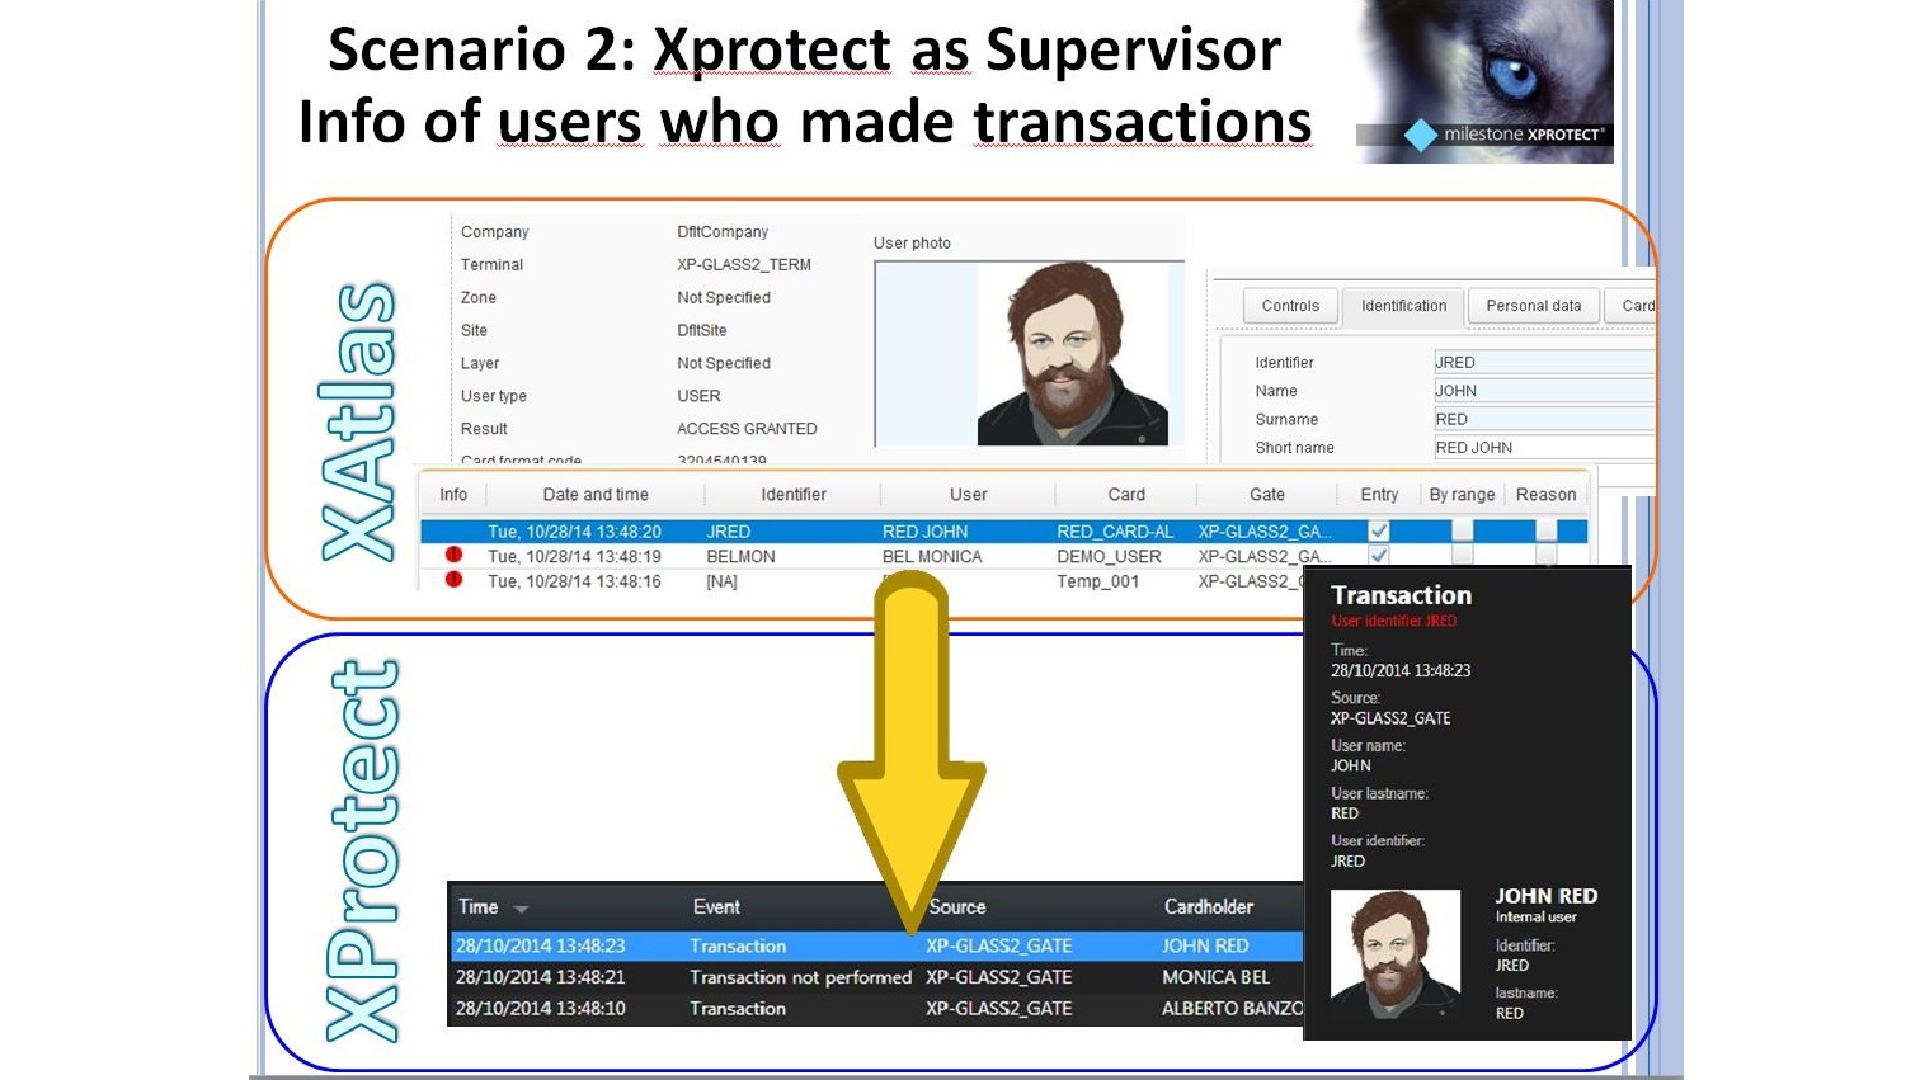Screen dimensions: 1920x1080
Task: Select the 28/10/2014 13:48:23 Transaction row
Action: point(876,946)
